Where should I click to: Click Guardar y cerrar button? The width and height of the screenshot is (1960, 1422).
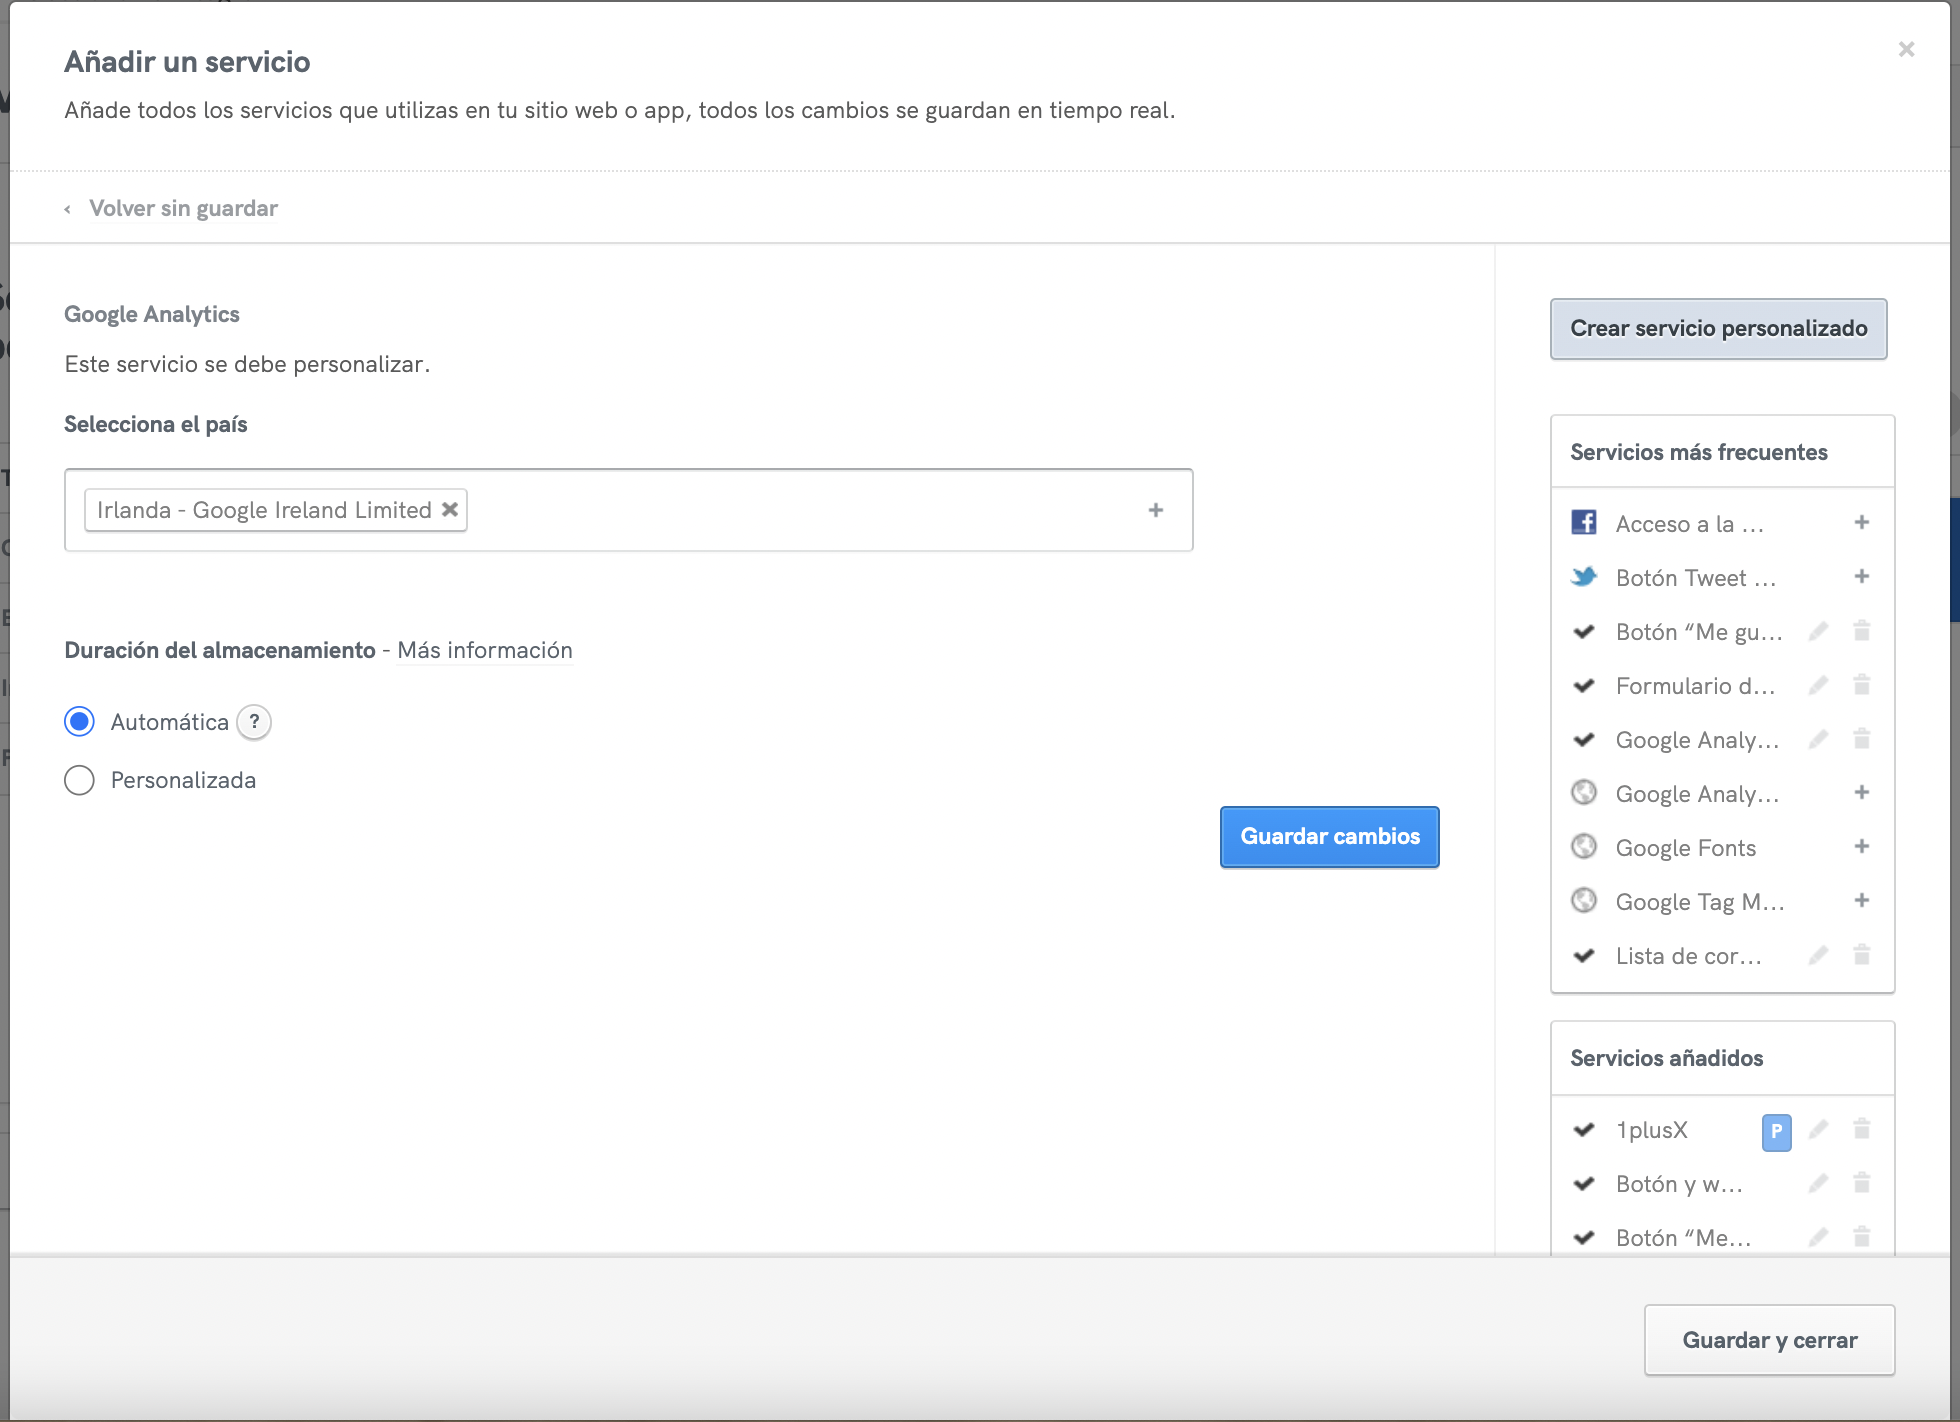click(1769, 1340)
